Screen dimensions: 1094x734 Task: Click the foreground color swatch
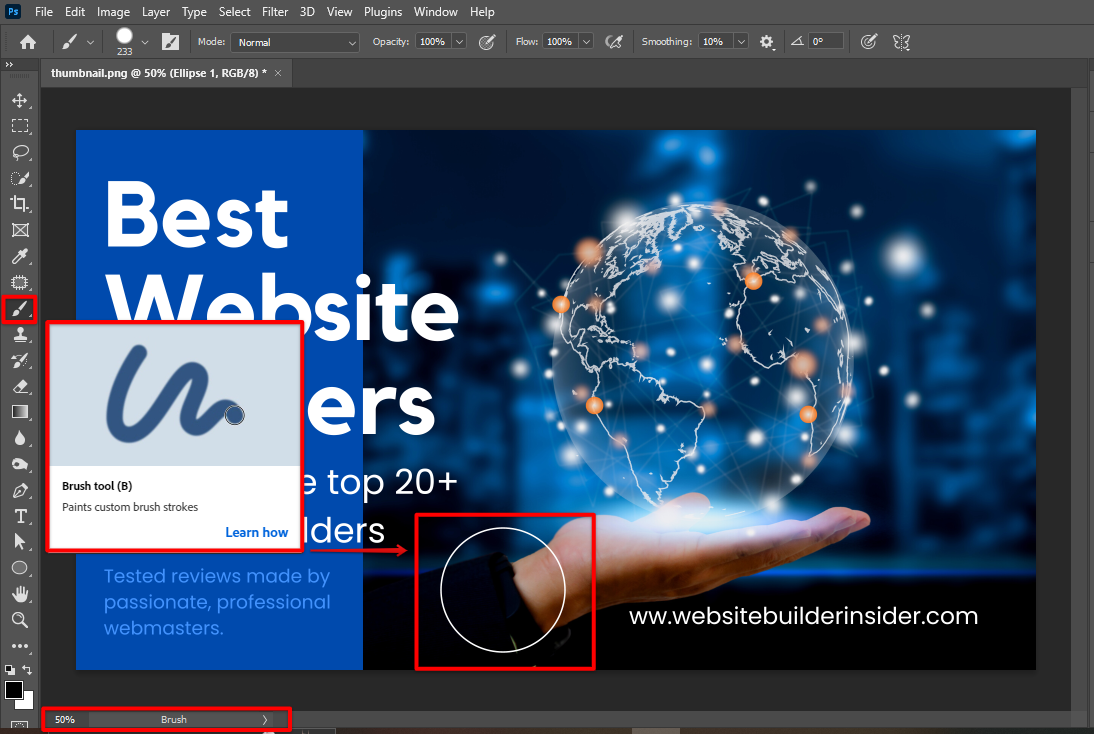[x=14, y=690]
